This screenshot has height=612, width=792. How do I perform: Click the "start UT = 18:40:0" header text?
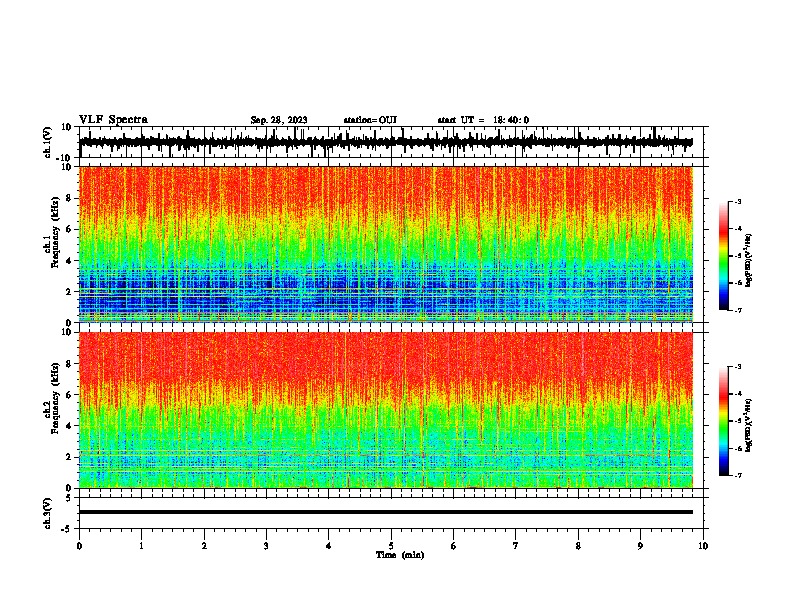483,120
